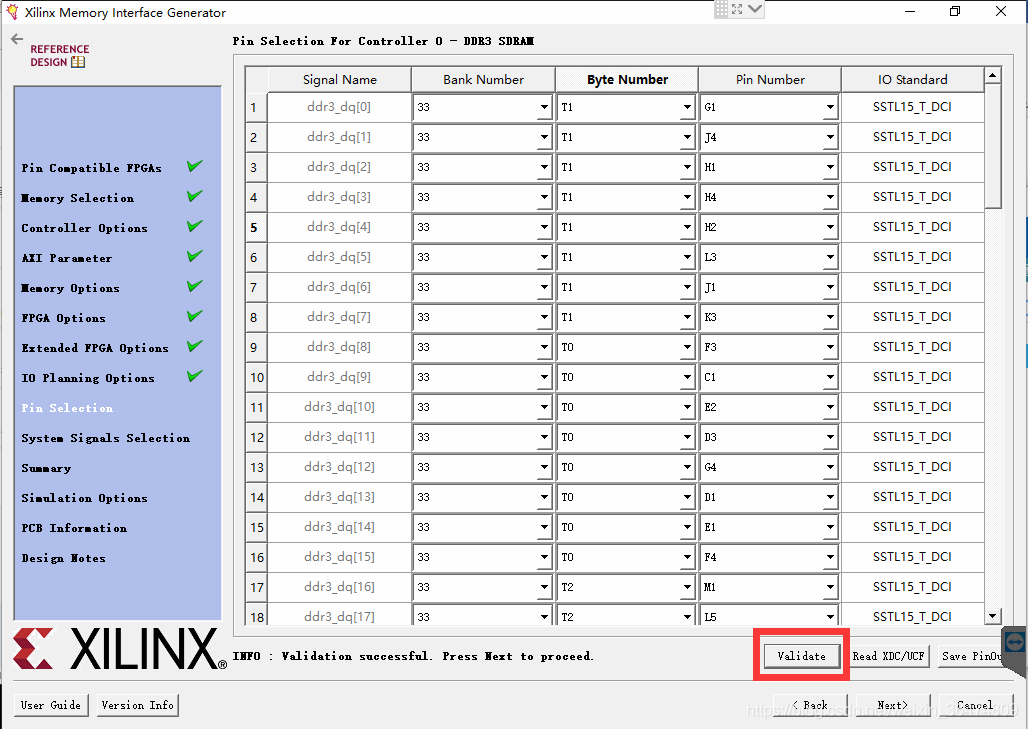Click the title bar grid icon
Viewport: 1028px width, 729px height.
pos(721,9)
